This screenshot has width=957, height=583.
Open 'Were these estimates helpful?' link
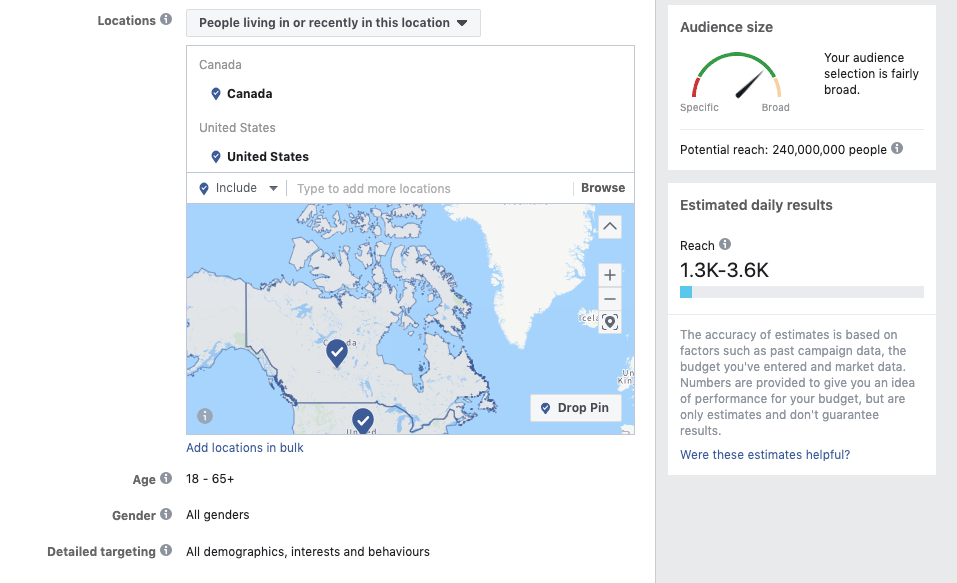coord(765,455)
